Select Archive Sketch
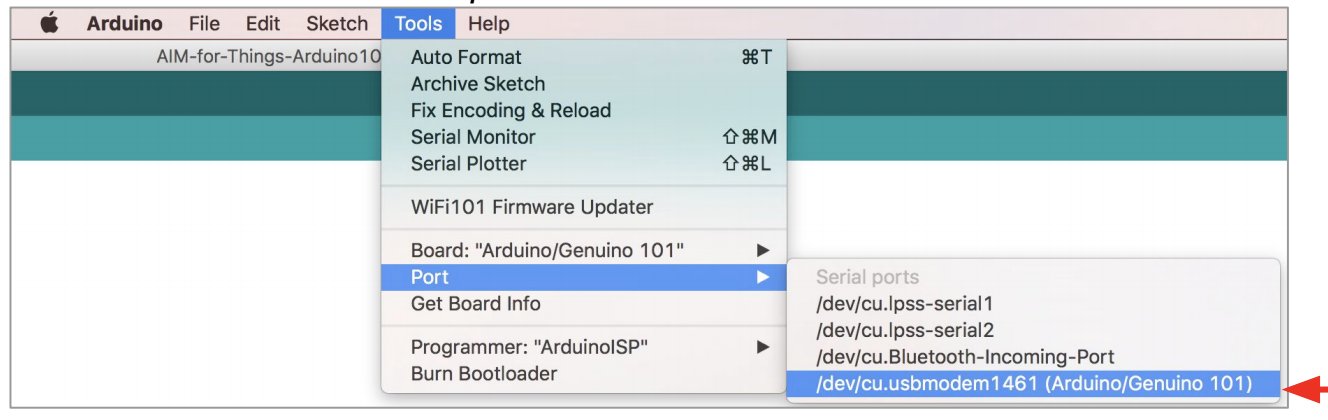 click(584, 84)
